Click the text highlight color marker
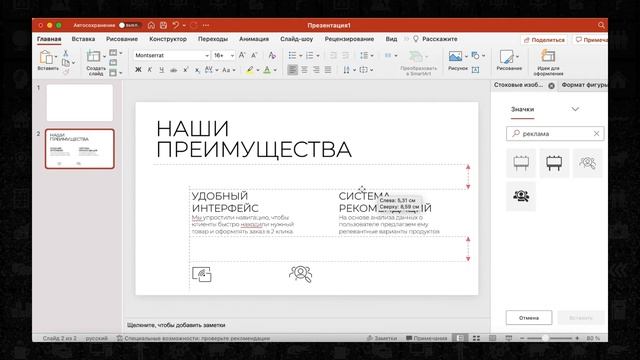This screenshot has width=640, height=360. [249, 70]
